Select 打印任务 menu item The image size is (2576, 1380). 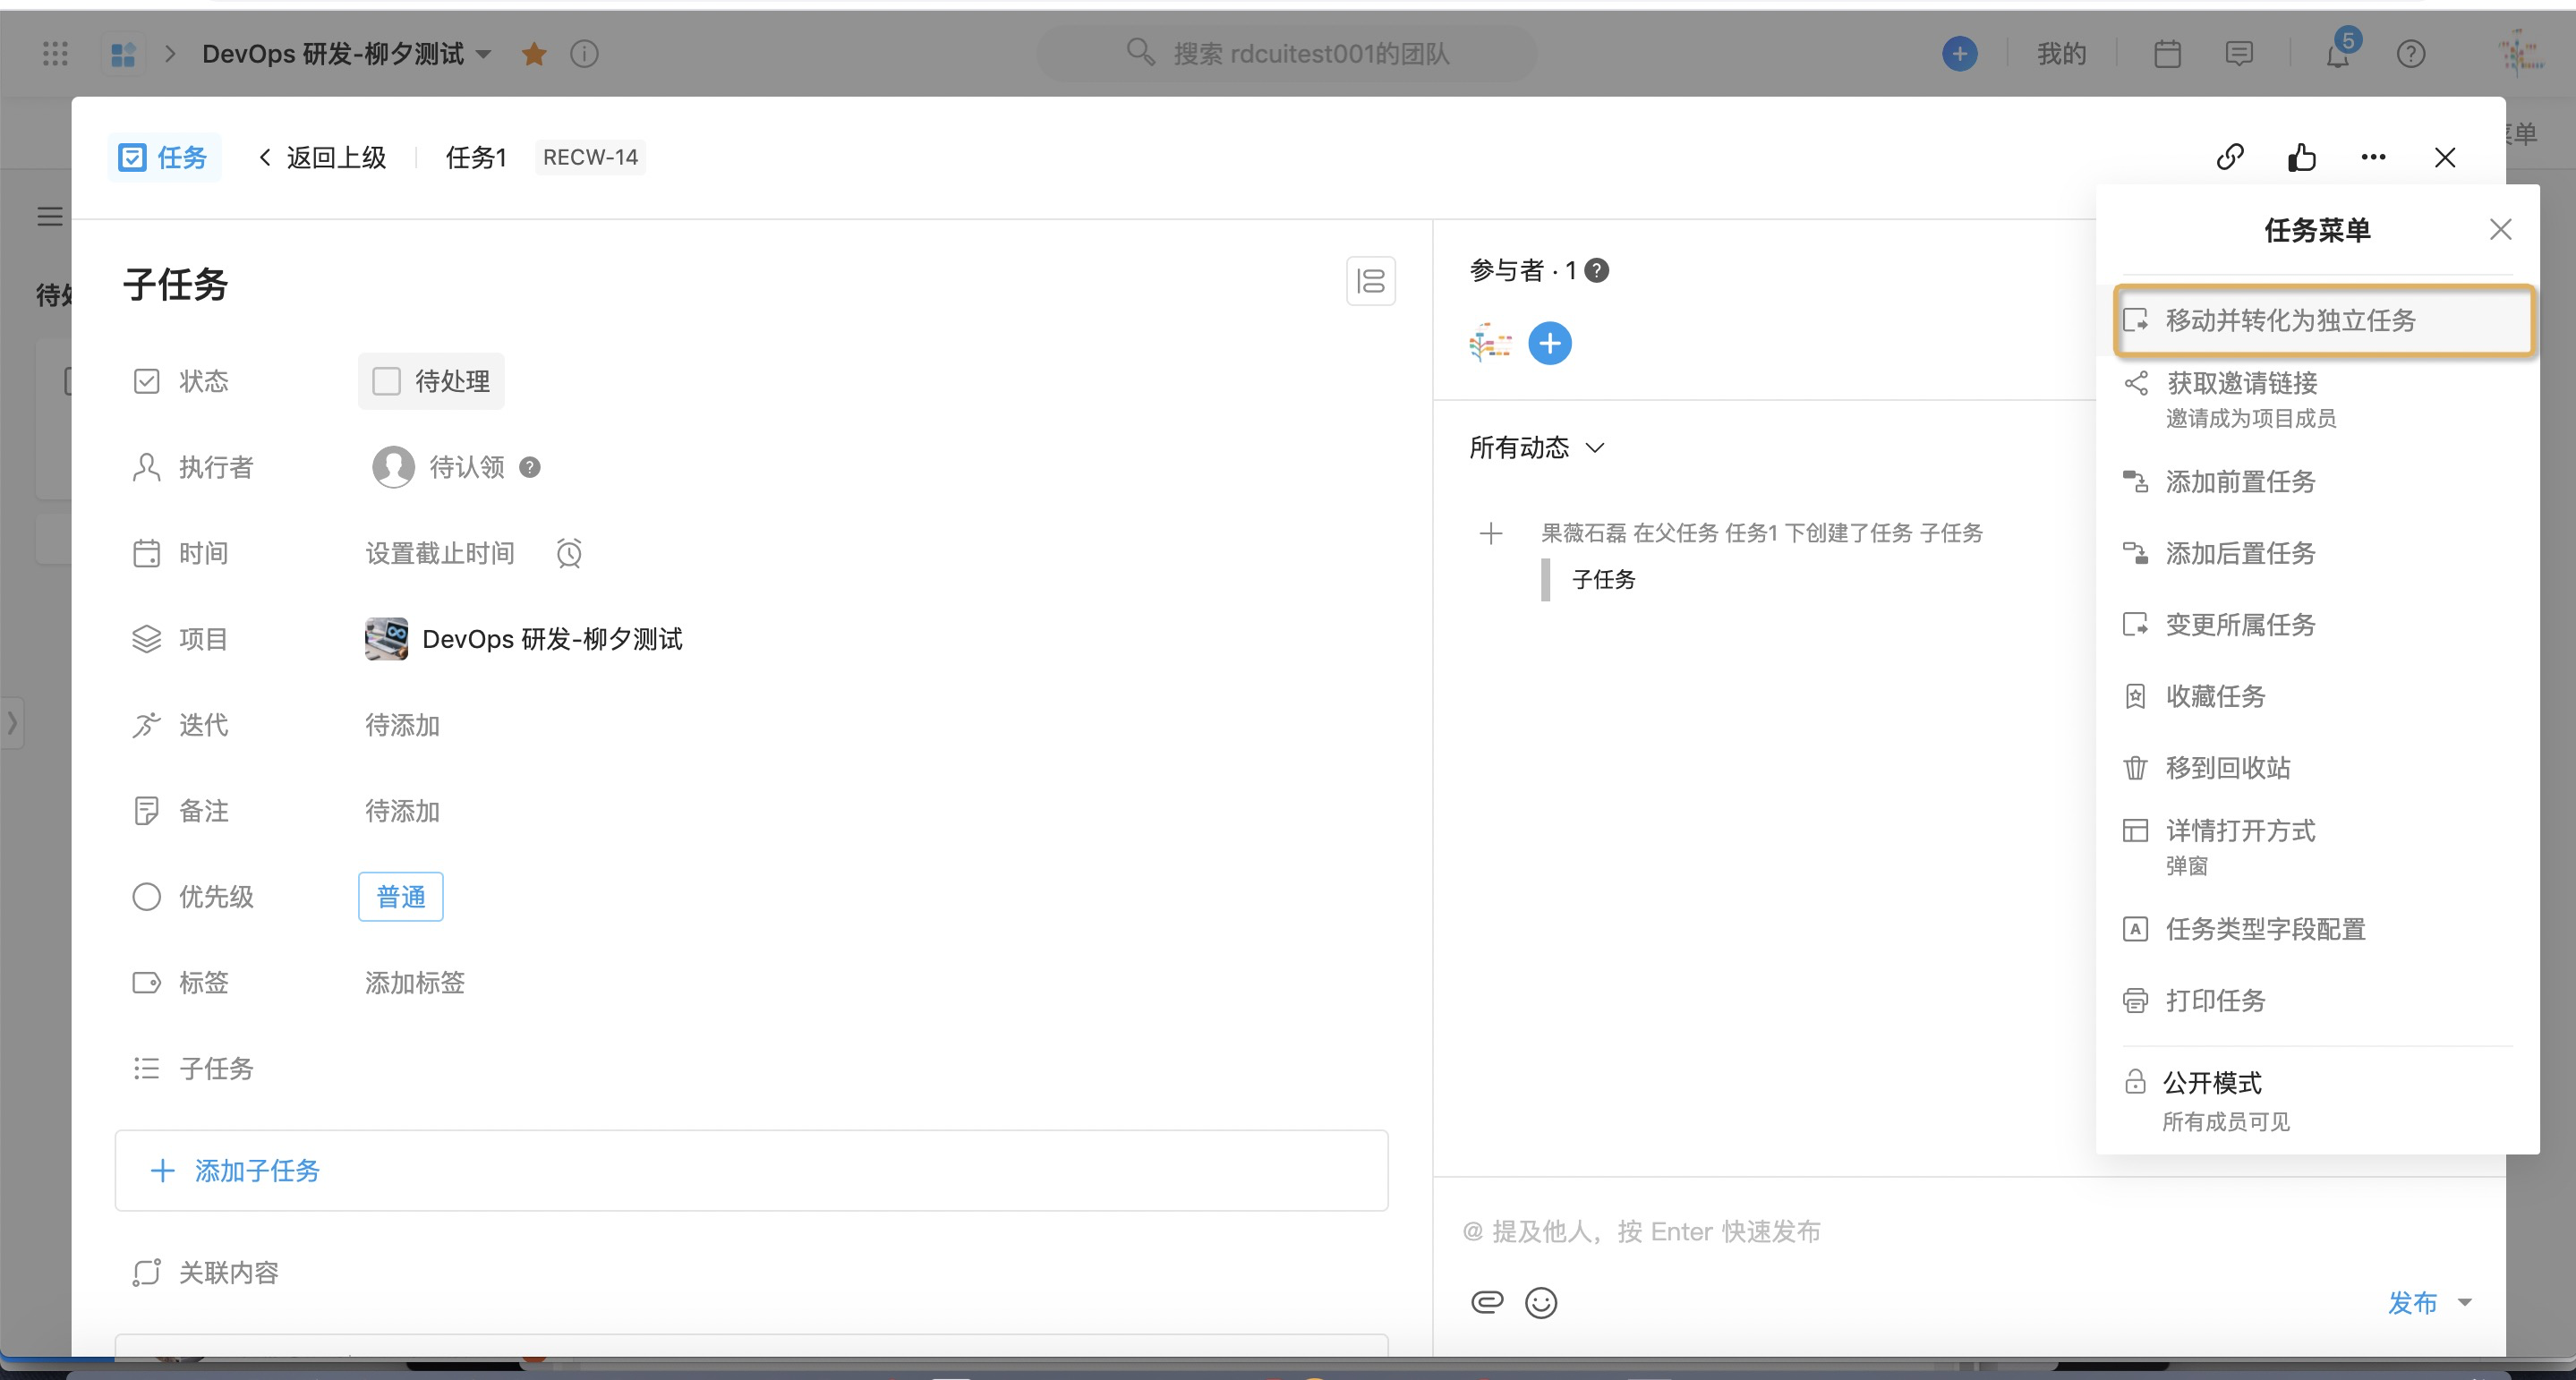click(x=2317, y=1000)
